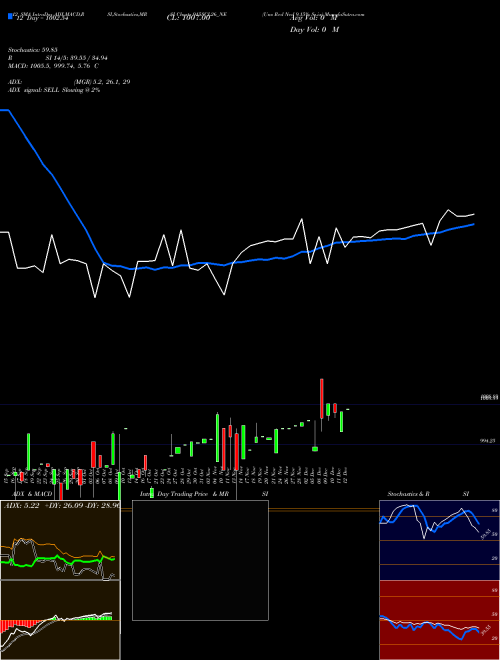
Task: Open the blue stochastics chart panel
Action: (439, 540)
